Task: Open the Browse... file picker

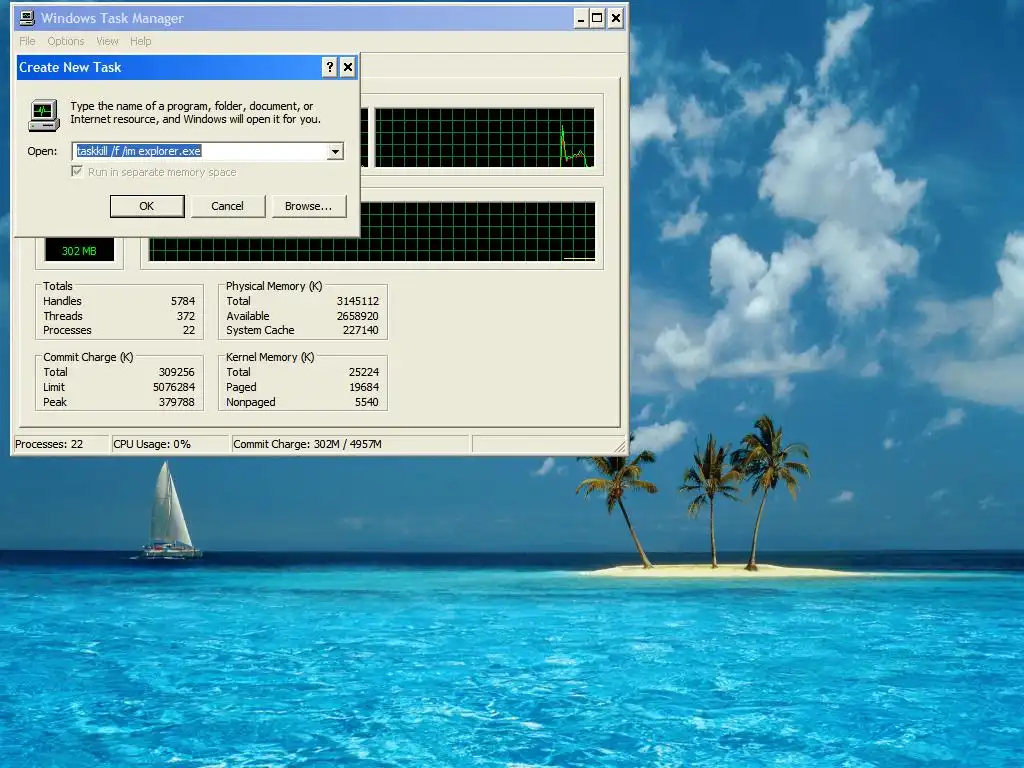Action: pos(308,206)
